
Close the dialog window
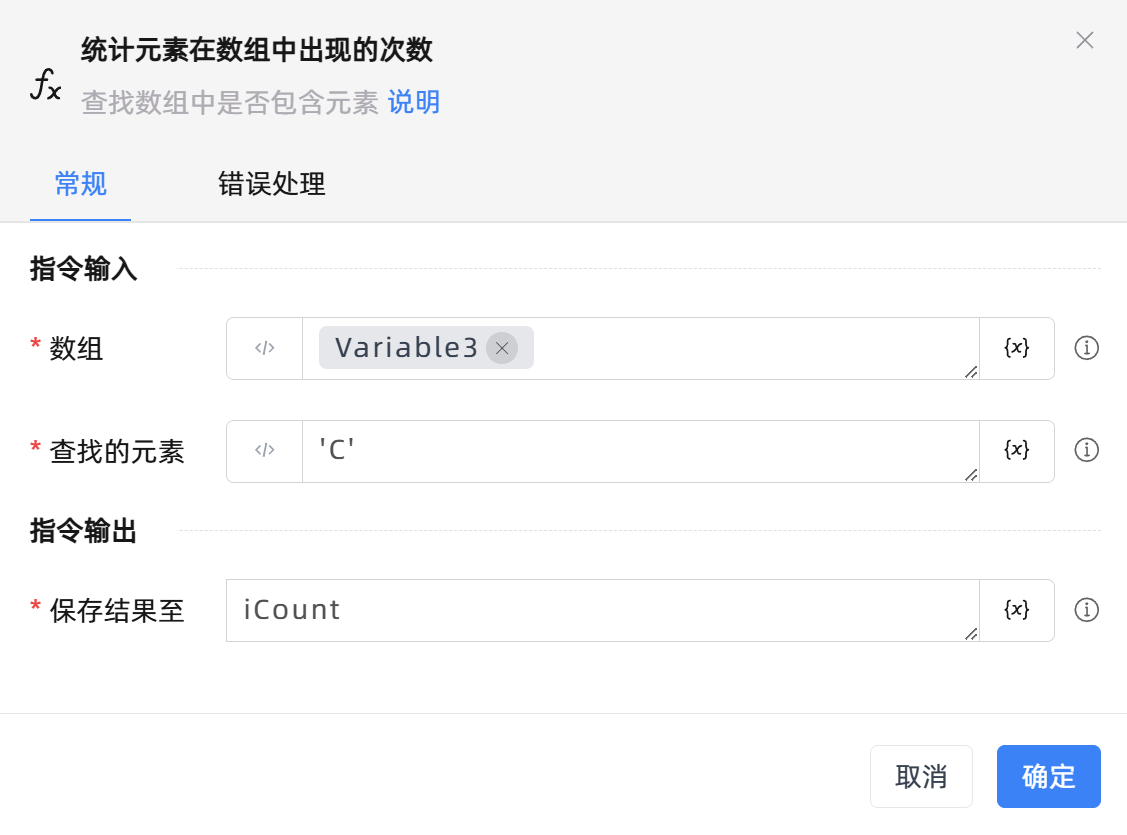point(1084,40)
